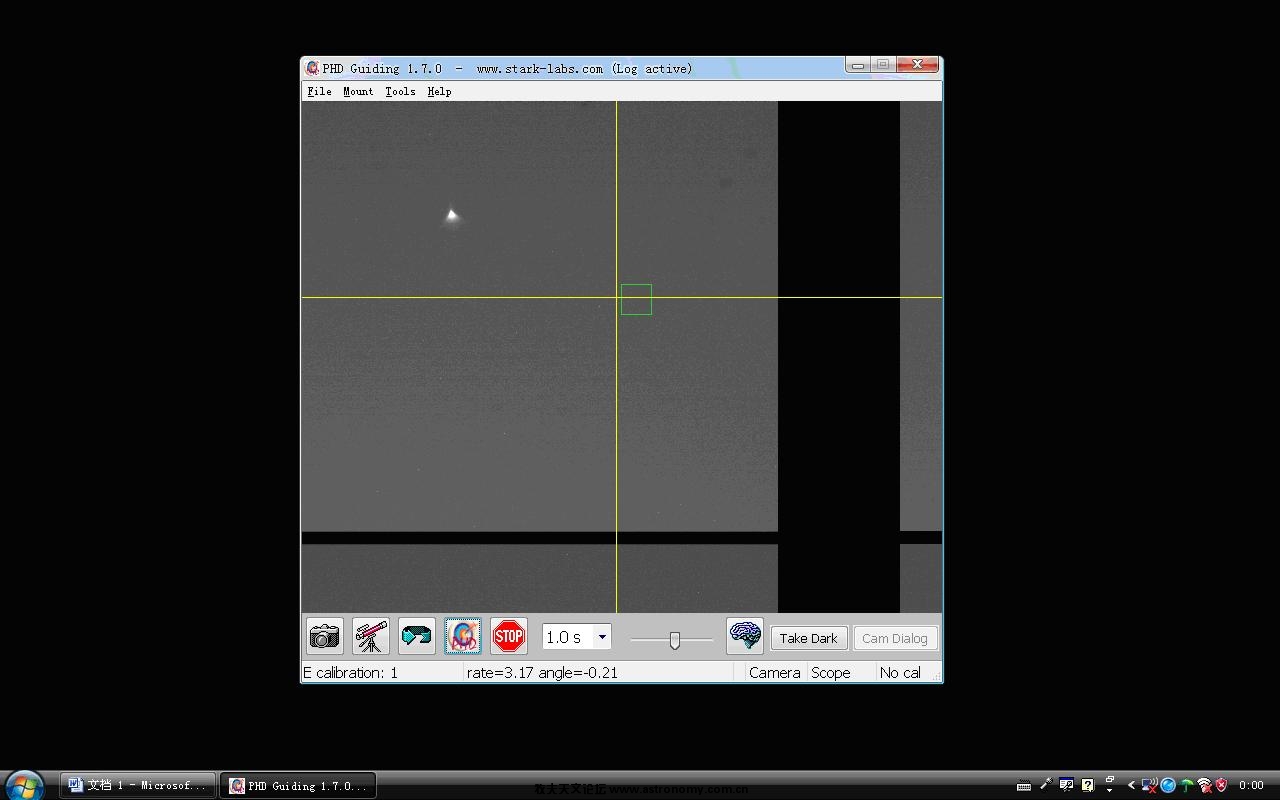Viewport: 1280px width, 800px height.
Task: Click the camera connect icon
Action: [x=325, y=637]
